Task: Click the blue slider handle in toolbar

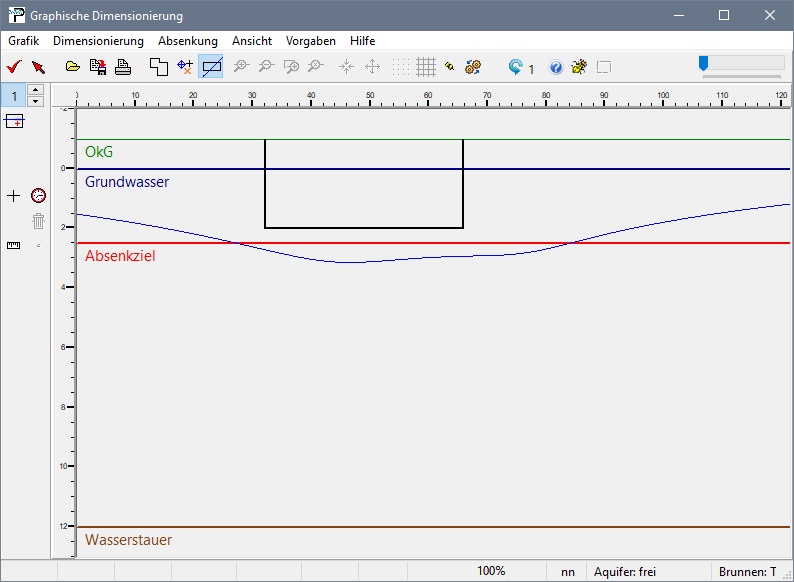Action: point(704,63)
